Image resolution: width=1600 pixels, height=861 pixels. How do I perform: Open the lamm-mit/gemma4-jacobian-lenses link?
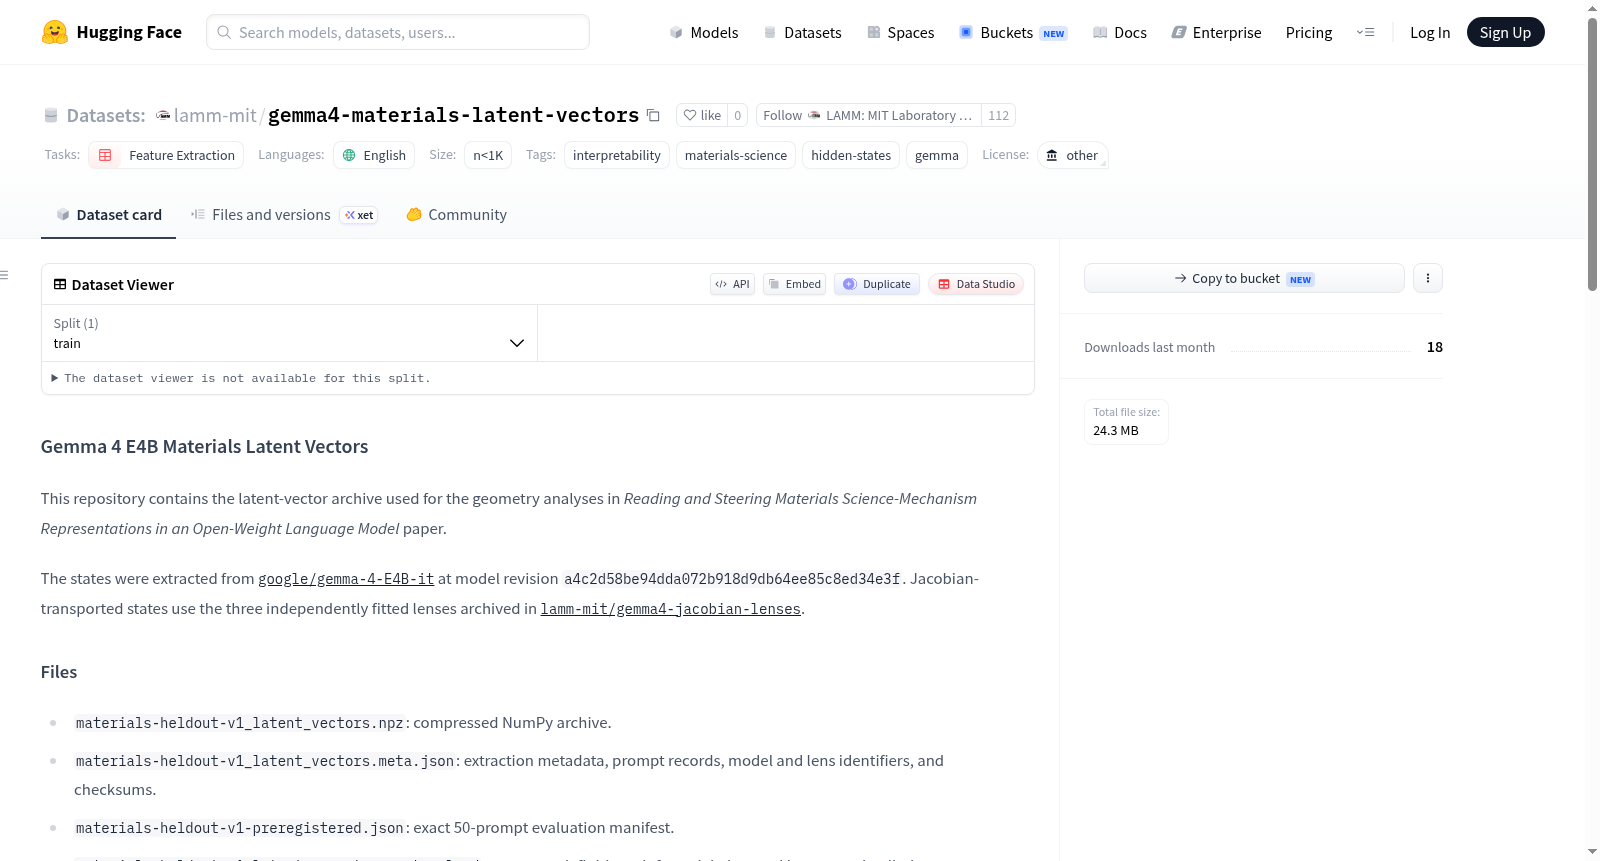tap(671, 609)
